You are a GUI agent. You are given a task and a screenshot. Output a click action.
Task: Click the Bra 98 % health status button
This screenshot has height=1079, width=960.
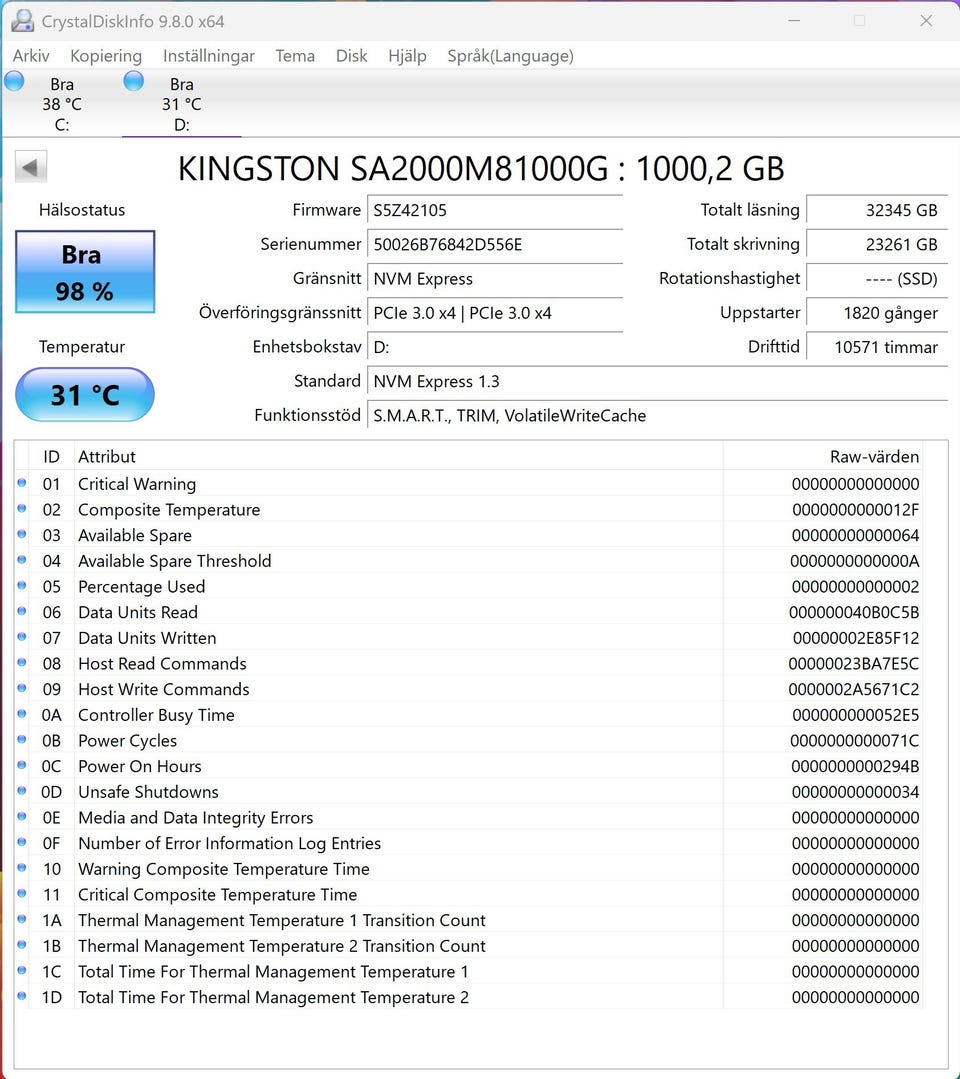[x=85, y=272]
